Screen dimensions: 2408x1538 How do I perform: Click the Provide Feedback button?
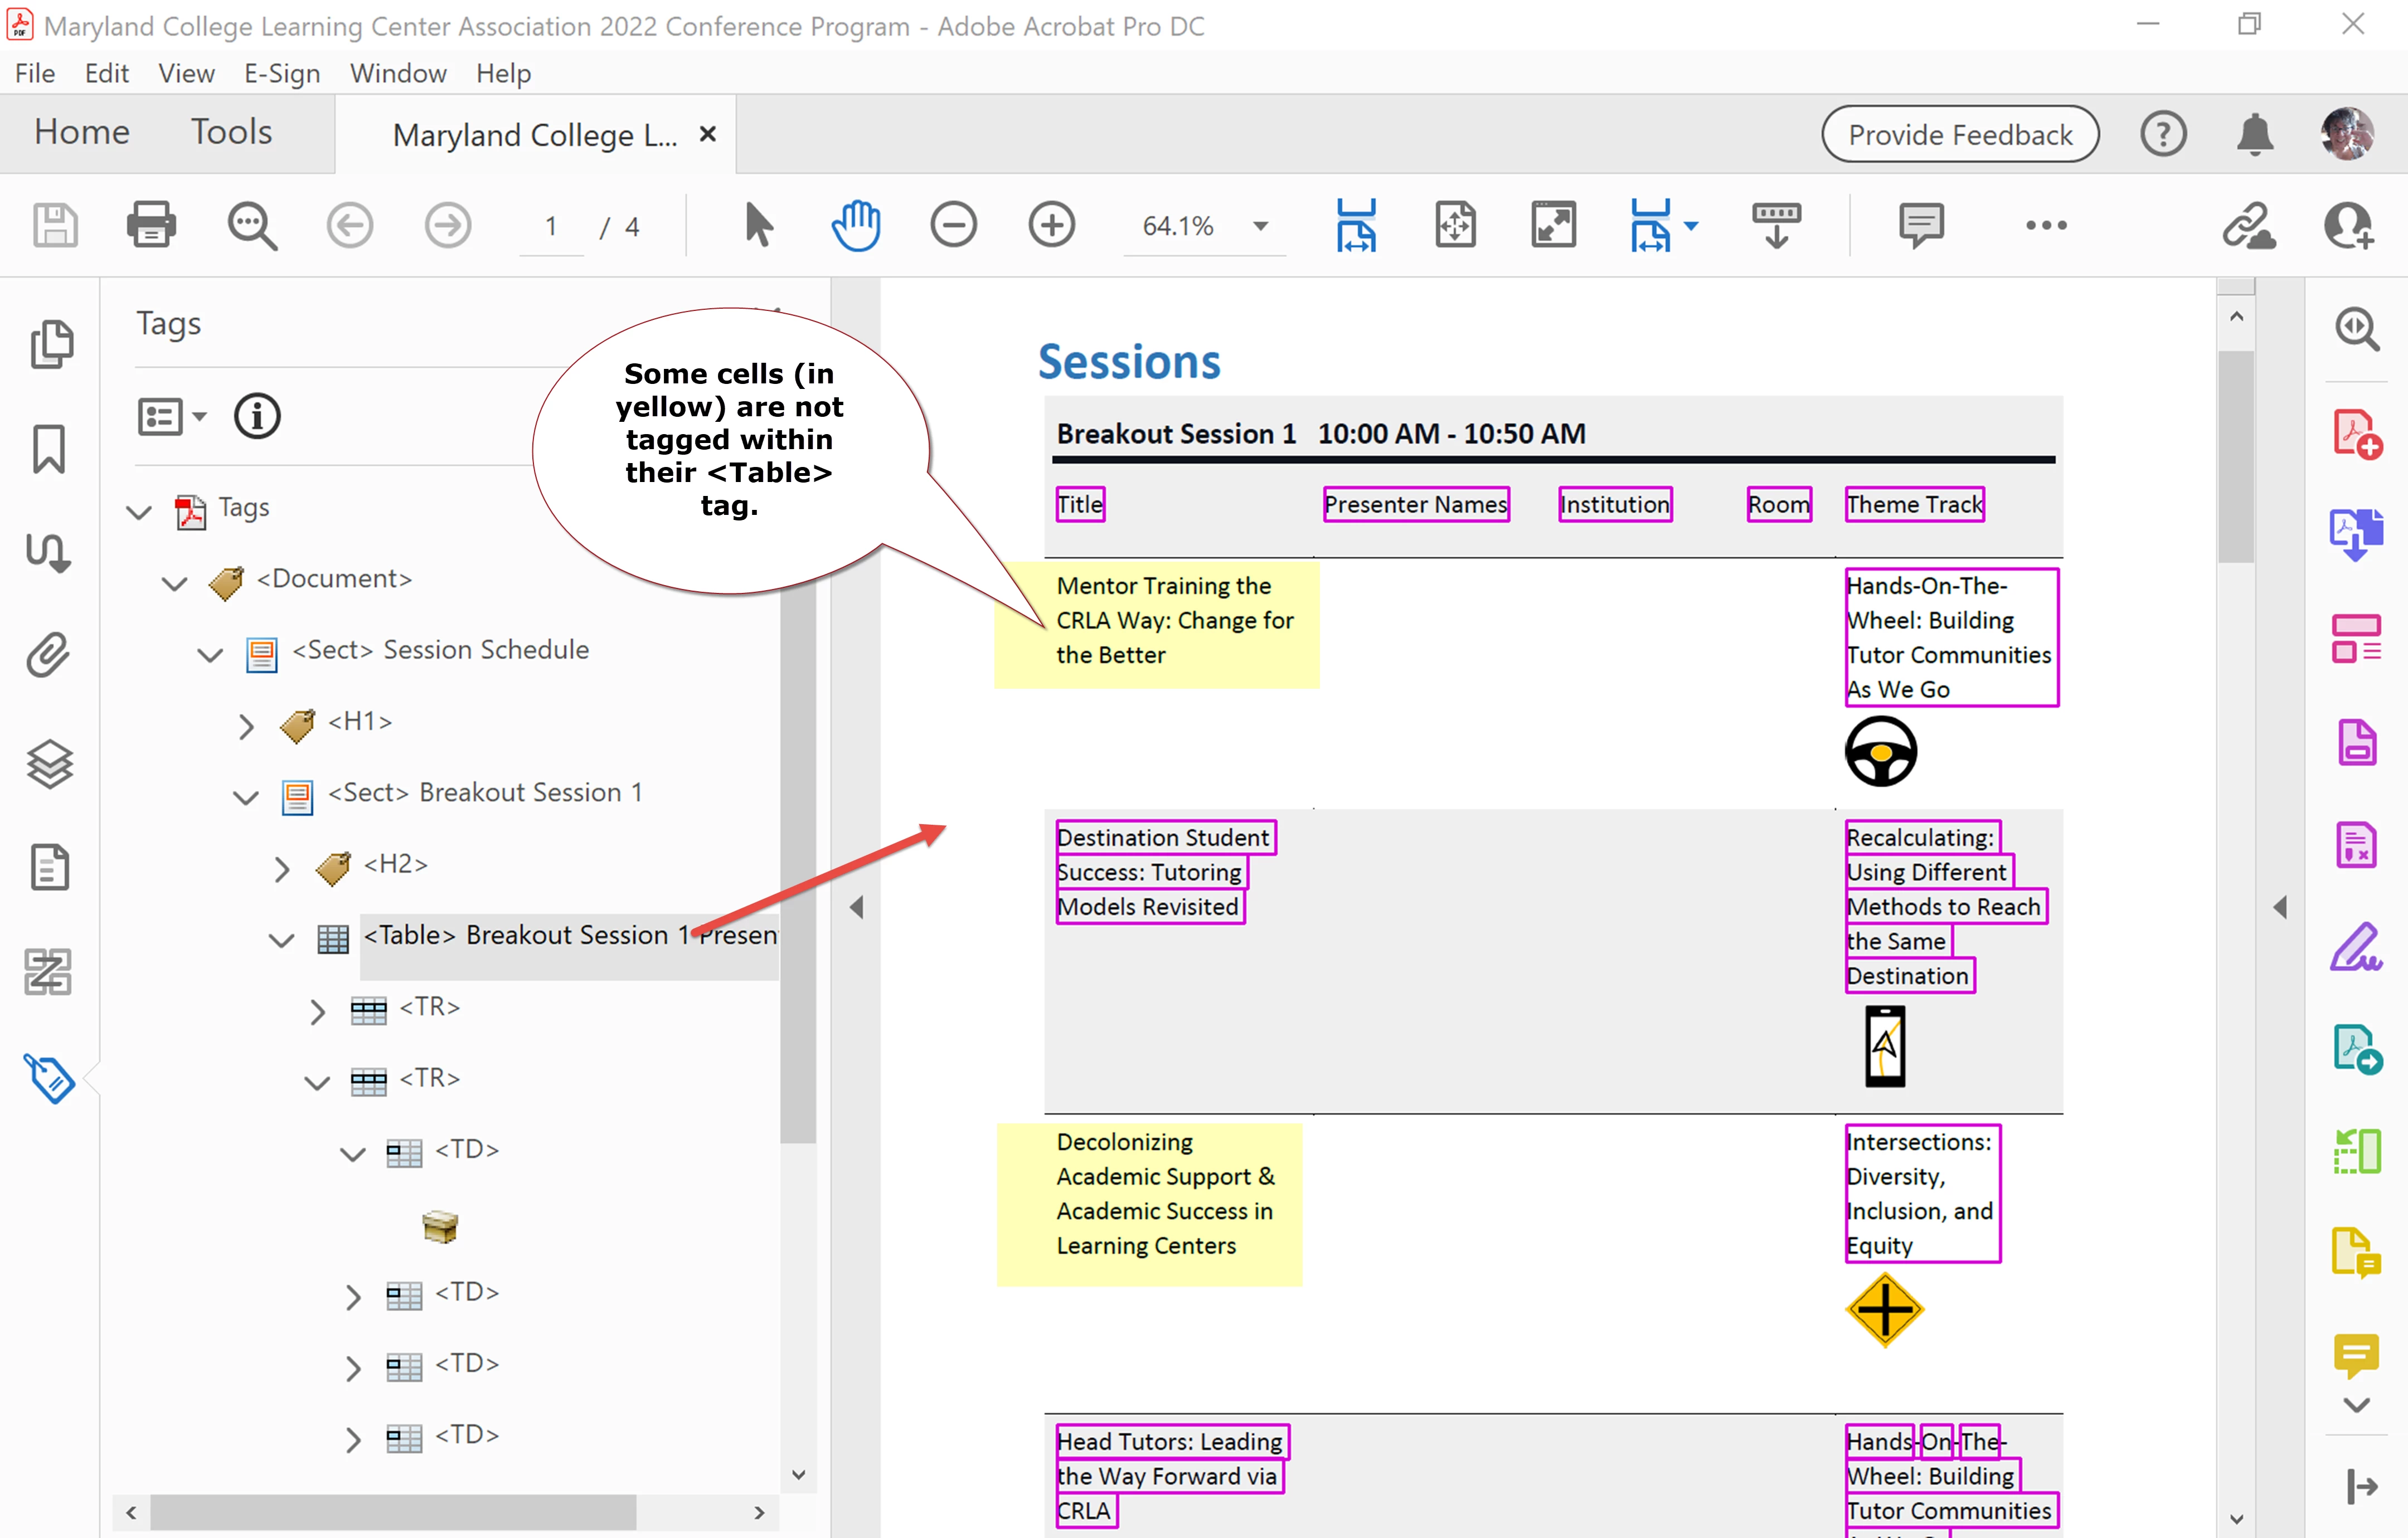(x=1959, y=134)
